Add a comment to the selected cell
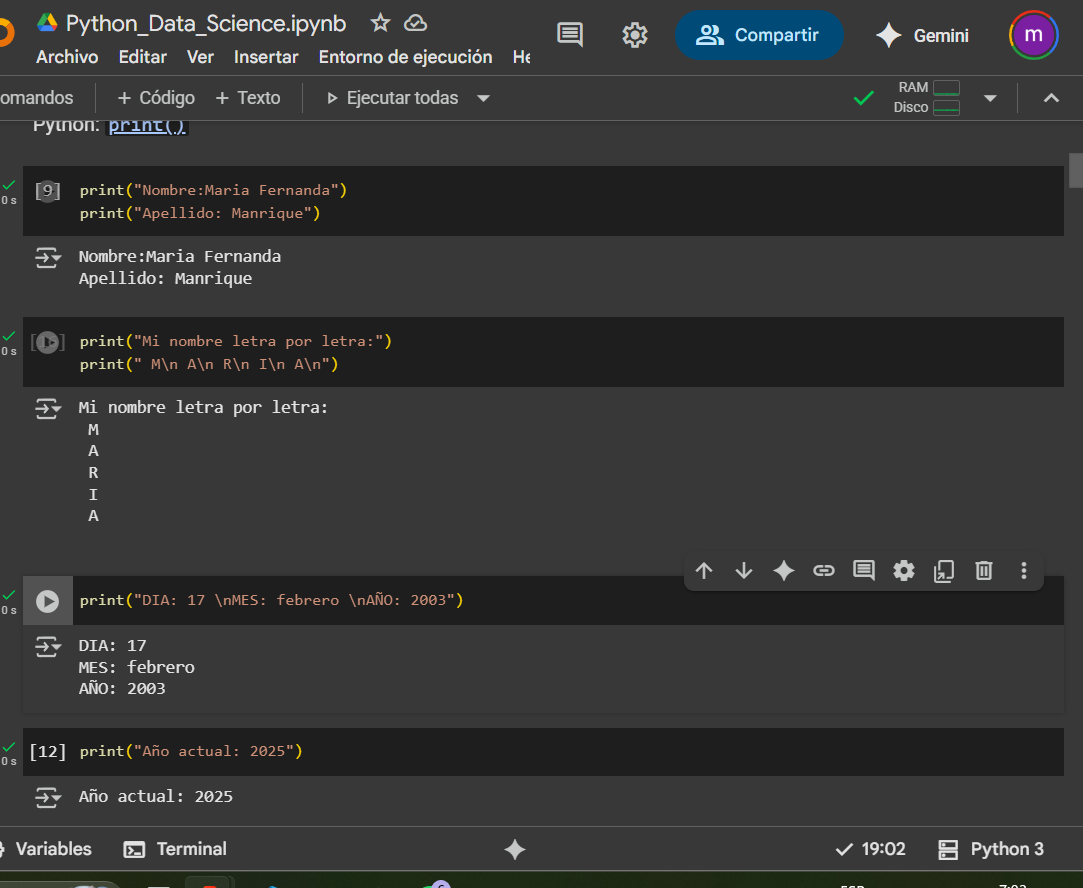 tap(864, 570)
